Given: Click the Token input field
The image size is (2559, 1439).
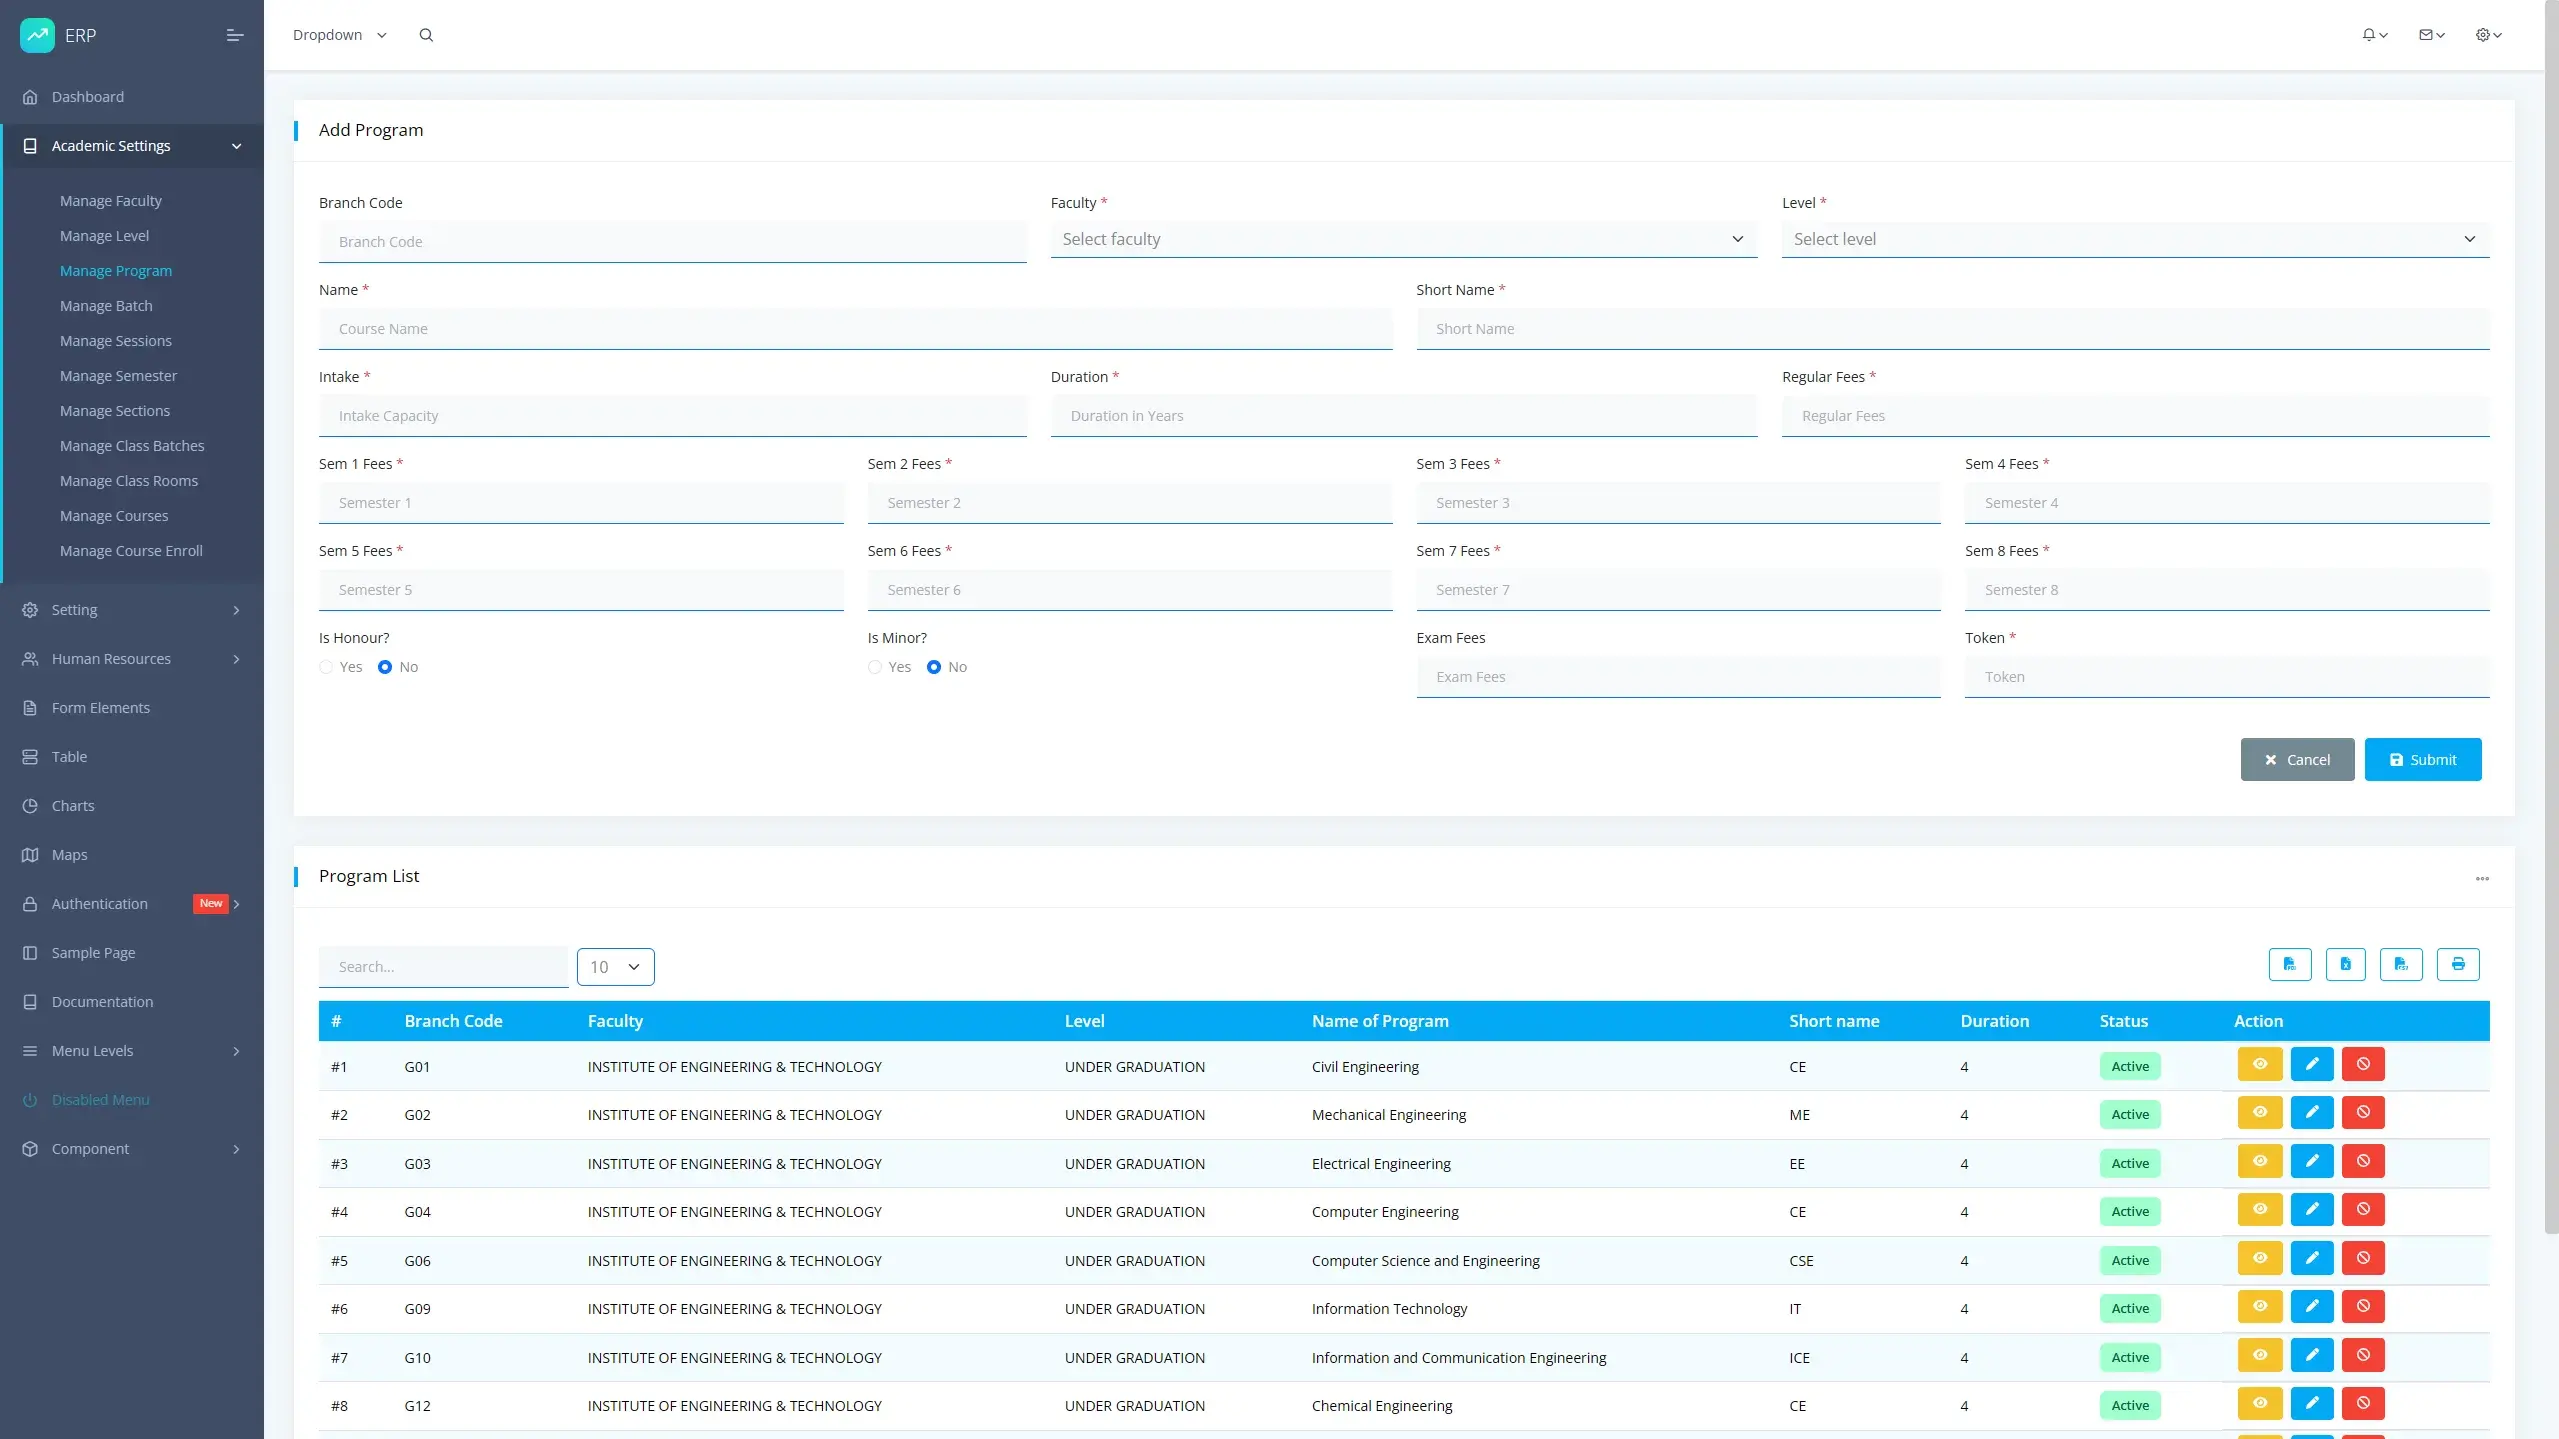Looking at the screenshot, I should [x=2227, y=677].
